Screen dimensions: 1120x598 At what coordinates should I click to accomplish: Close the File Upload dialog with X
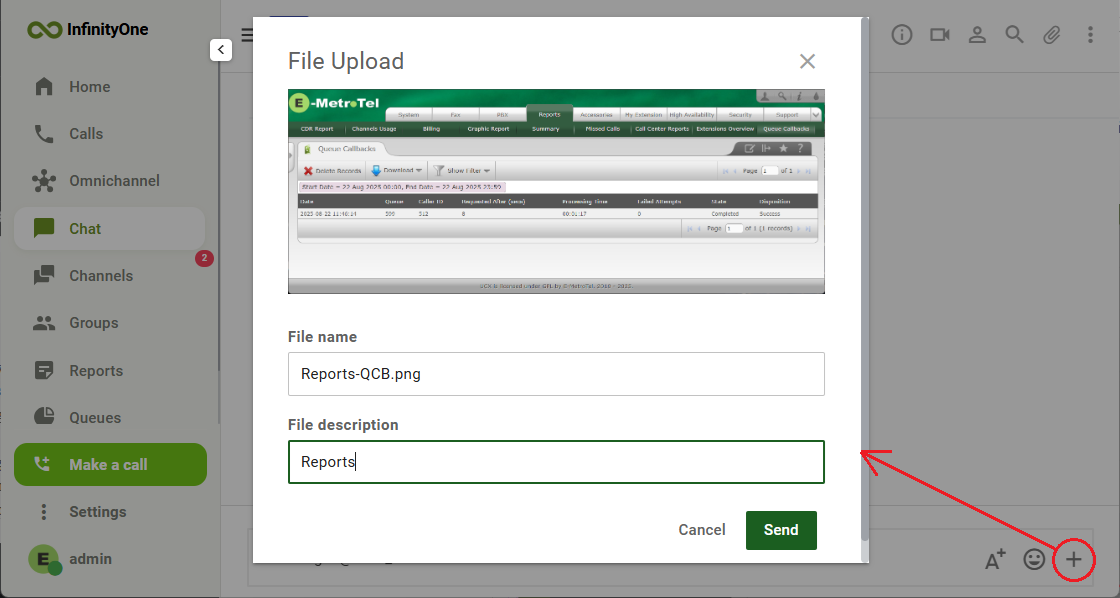807,61
